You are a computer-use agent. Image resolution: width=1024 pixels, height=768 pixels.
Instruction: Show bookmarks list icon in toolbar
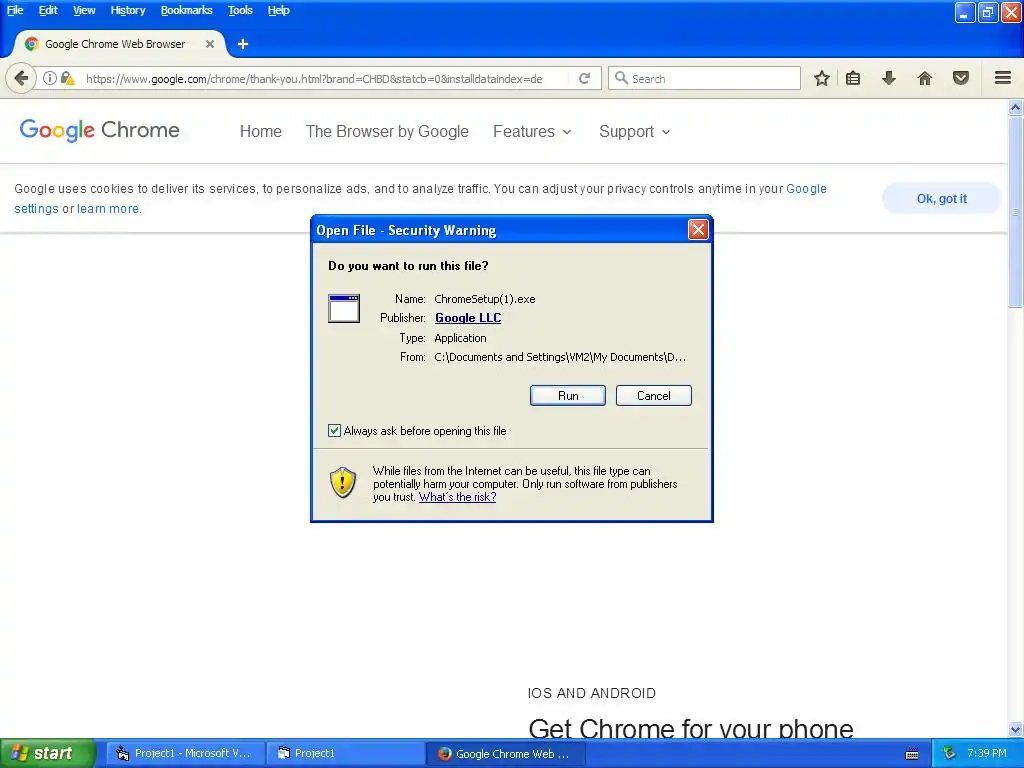tap(853, 78)
